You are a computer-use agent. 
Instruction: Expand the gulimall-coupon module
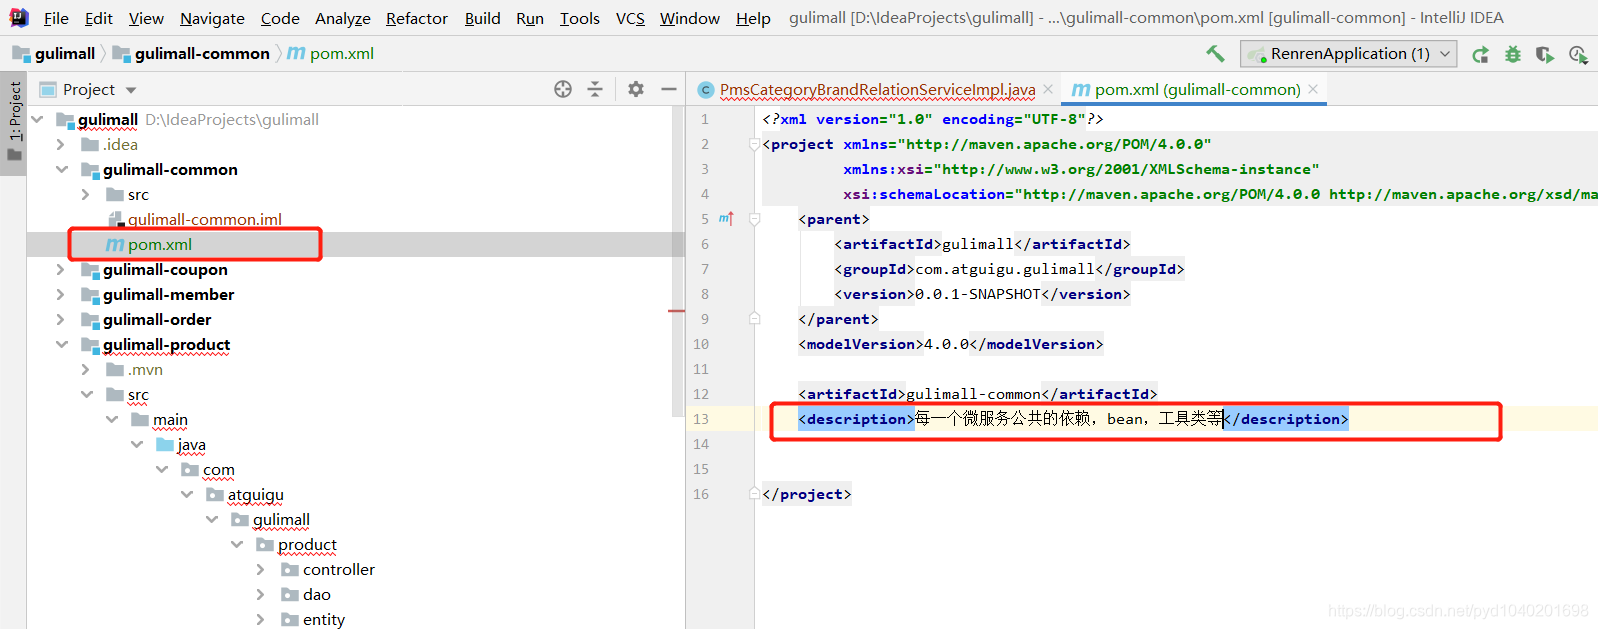point(61,269)
